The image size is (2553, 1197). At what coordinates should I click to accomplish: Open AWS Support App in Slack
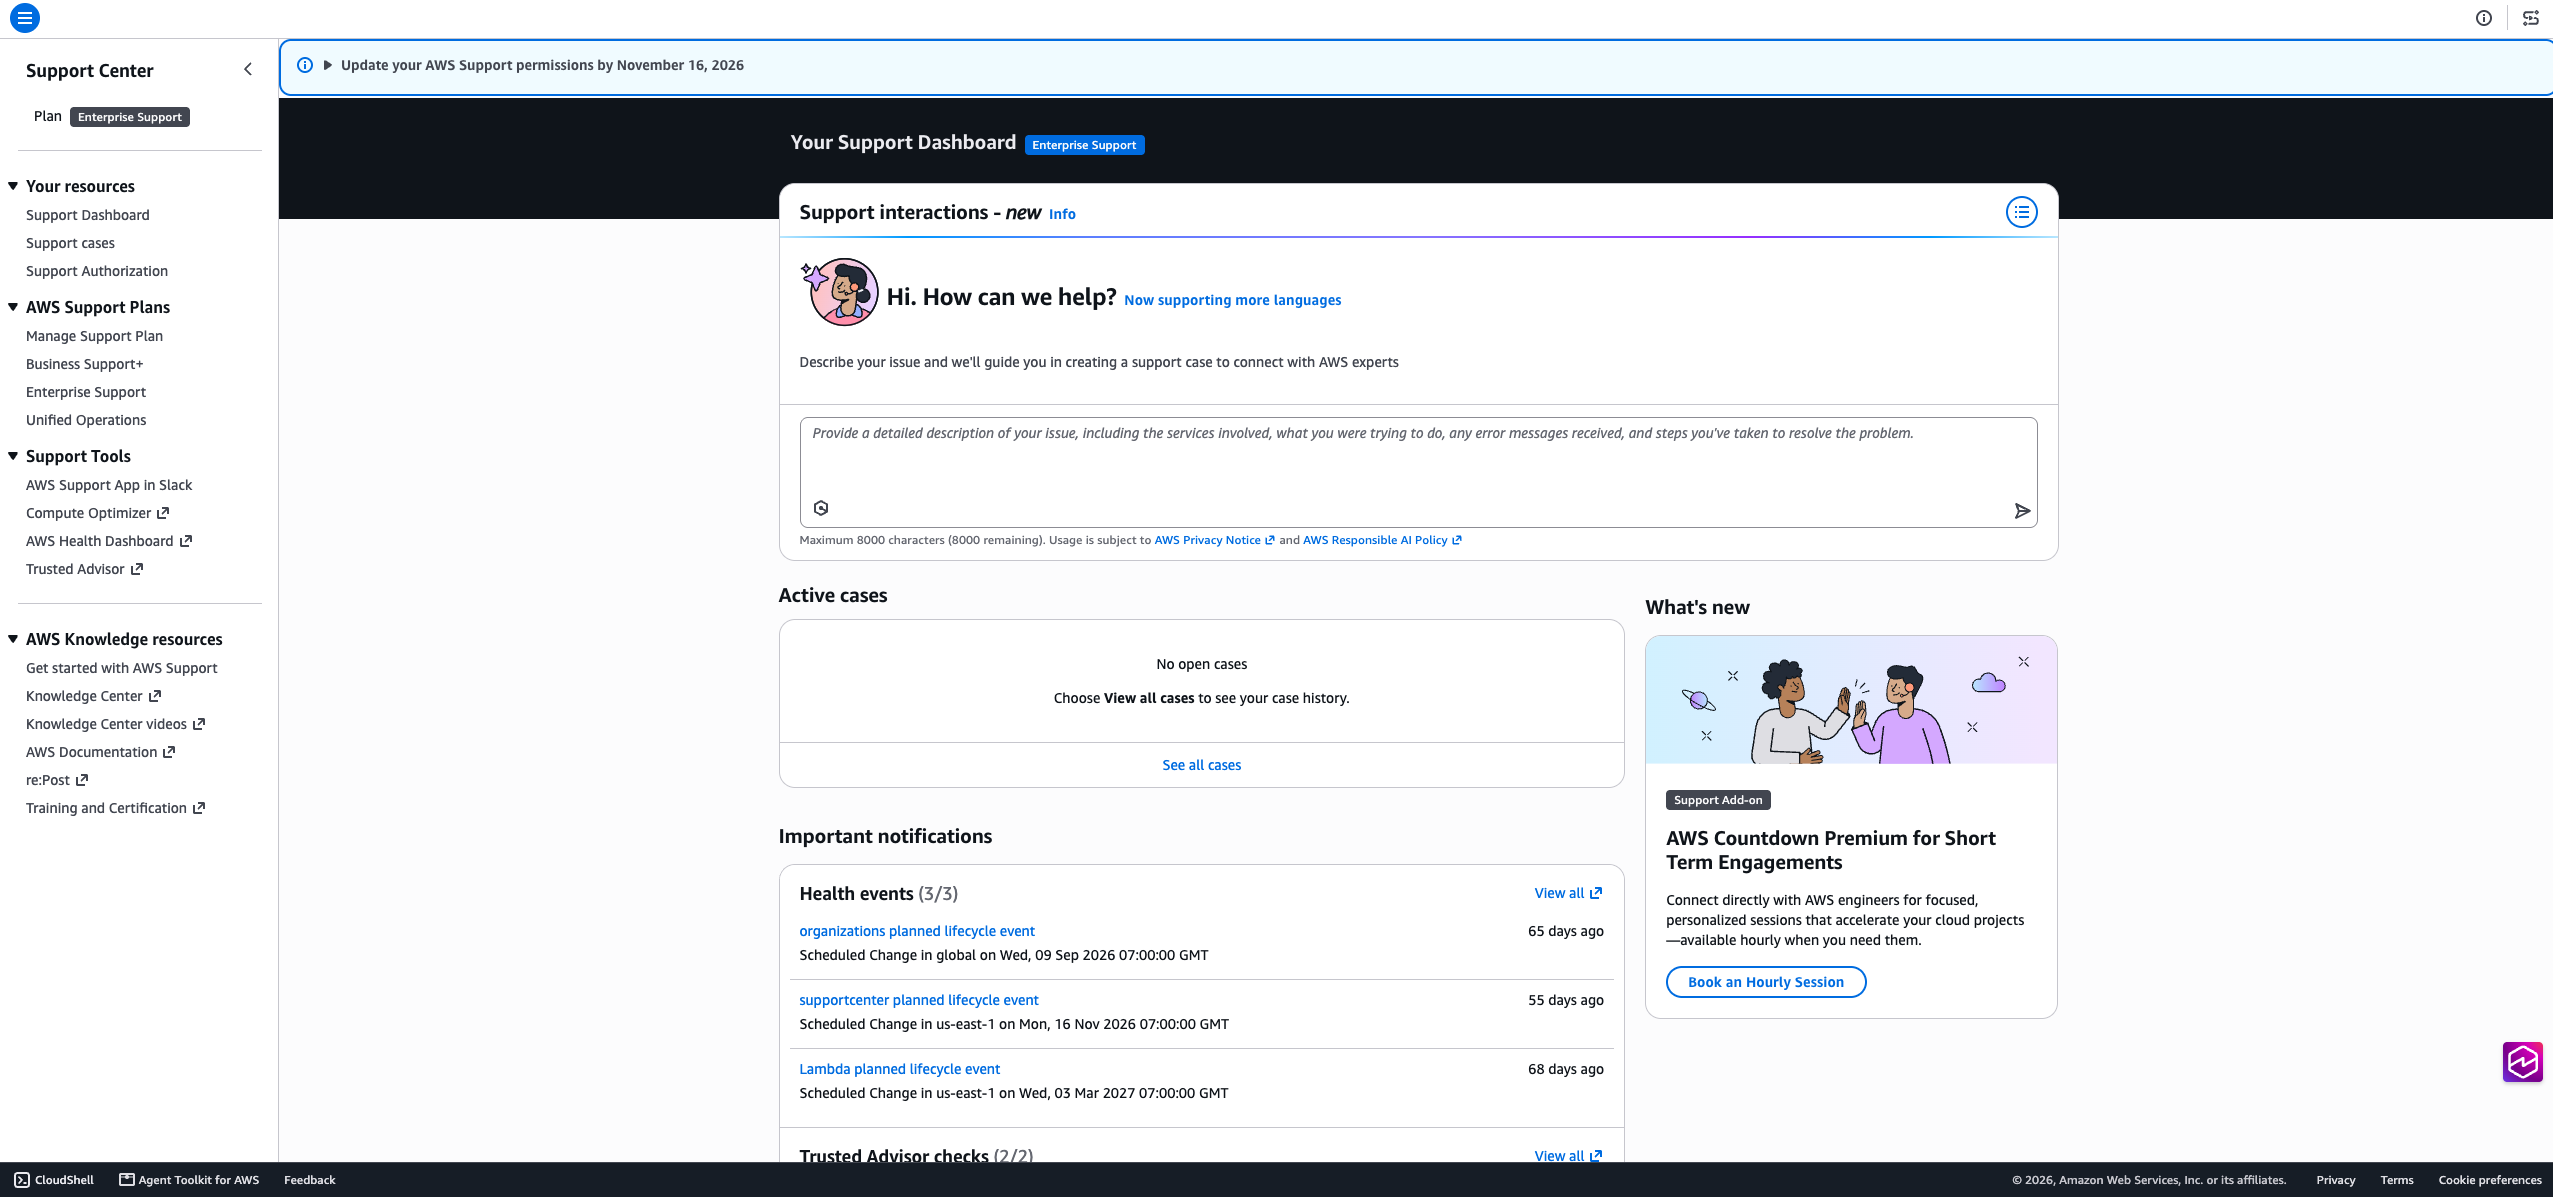click(x=109, y=485)
